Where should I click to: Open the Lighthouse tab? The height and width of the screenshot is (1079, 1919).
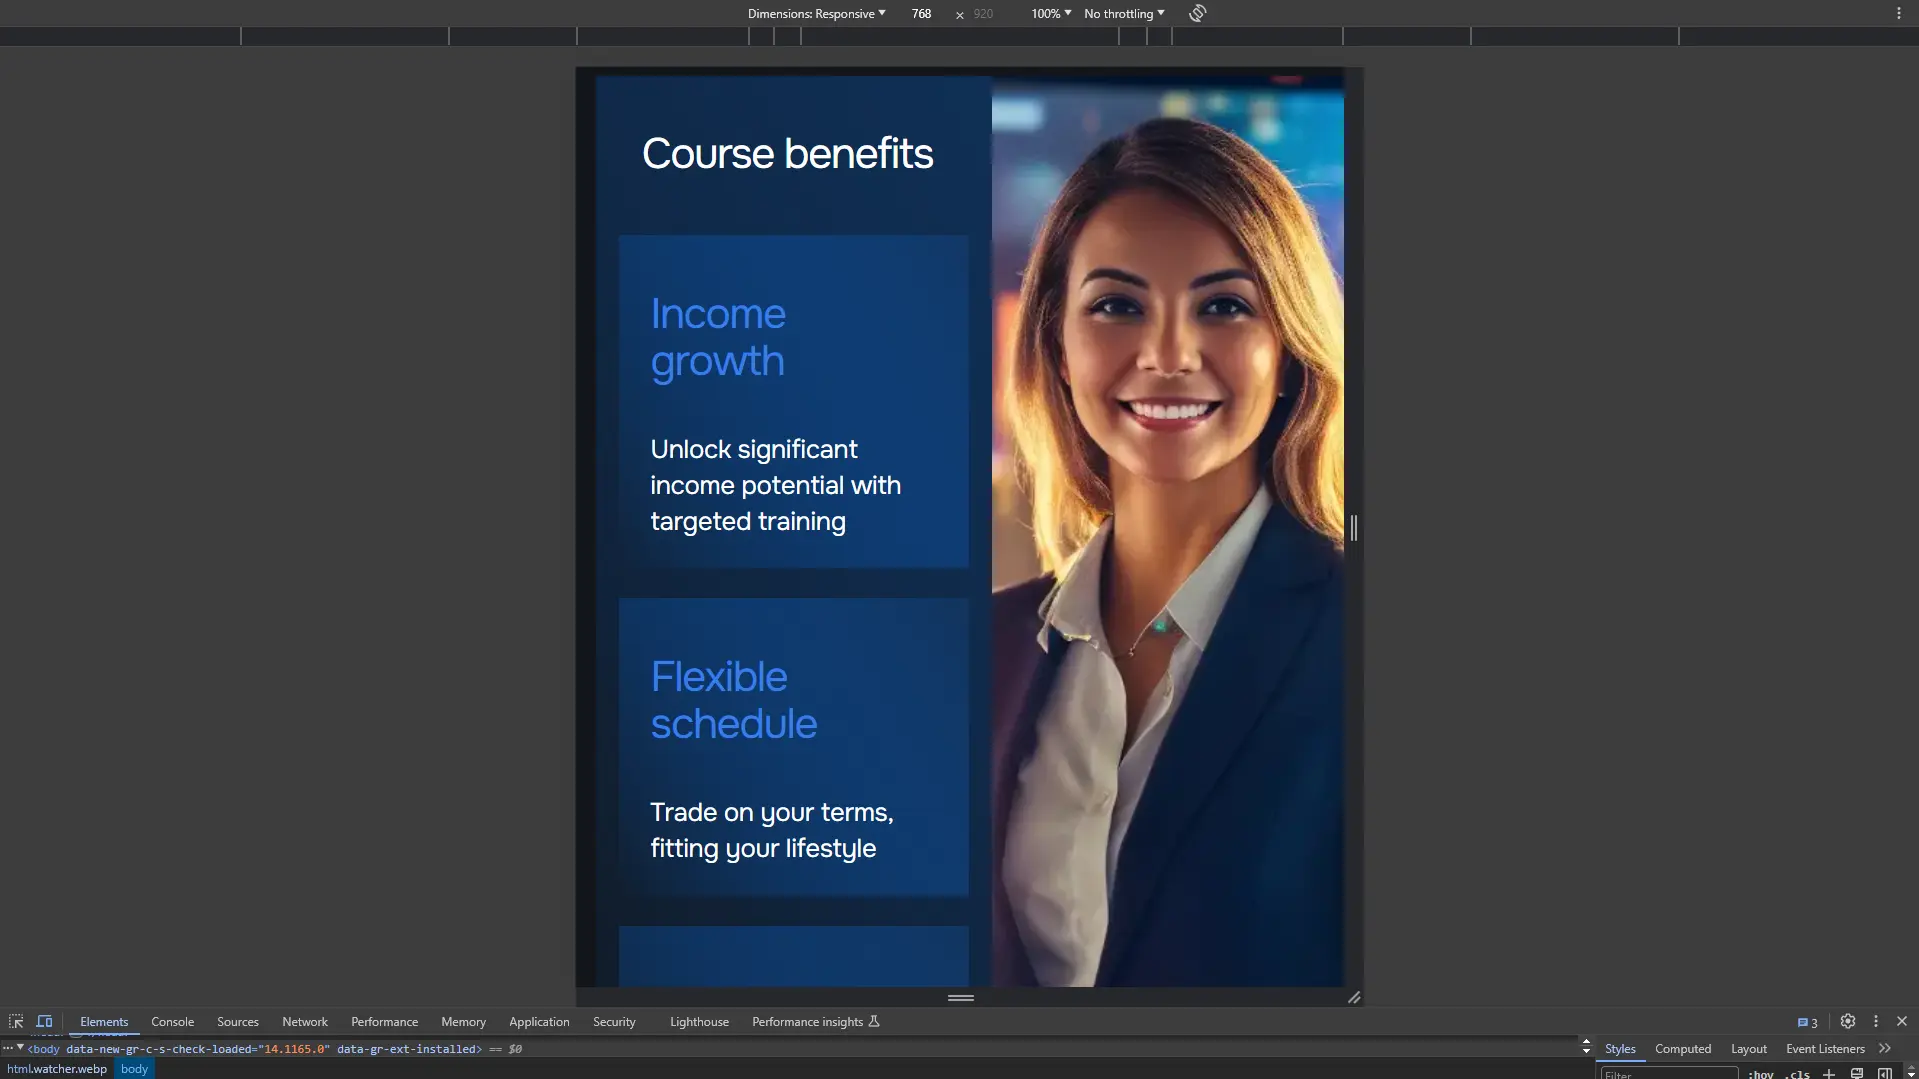699,1021
